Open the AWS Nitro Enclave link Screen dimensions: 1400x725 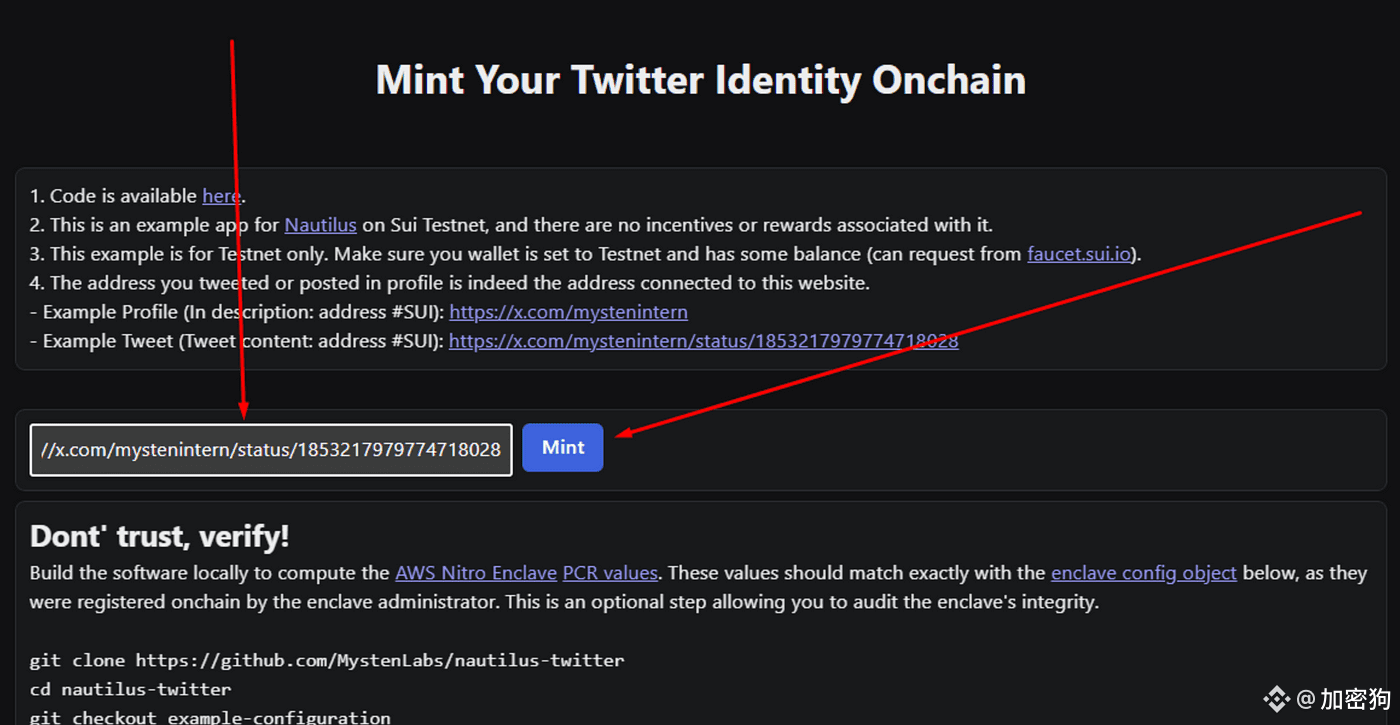pyautogui.click(x=476, y=573)
